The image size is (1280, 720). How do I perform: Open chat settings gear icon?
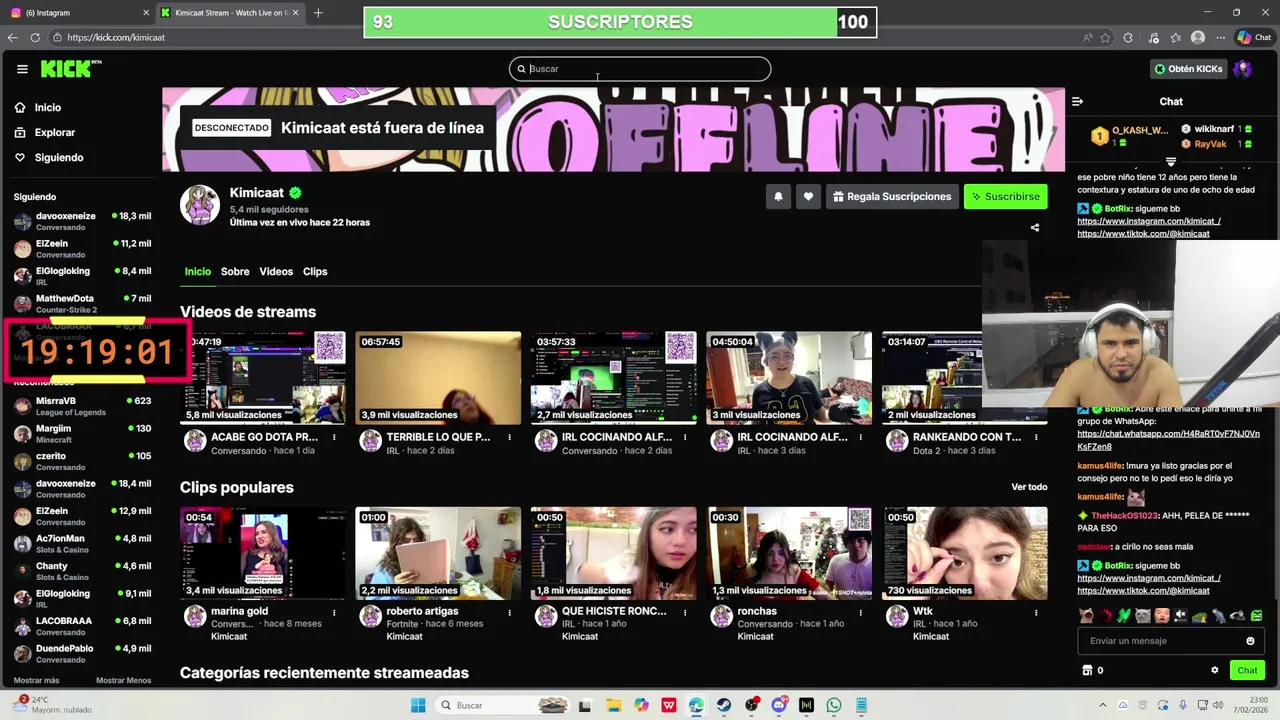coord(1215,670)
